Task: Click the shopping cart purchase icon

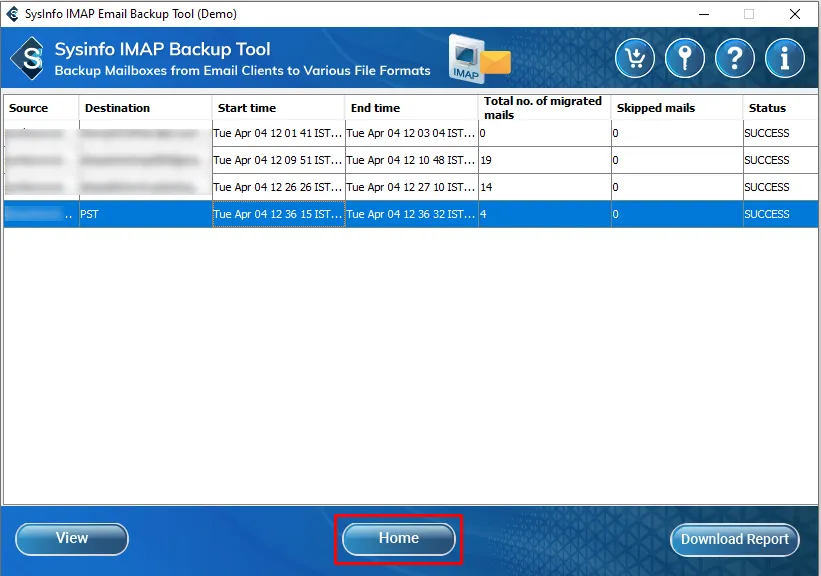Action: (635, 59)
